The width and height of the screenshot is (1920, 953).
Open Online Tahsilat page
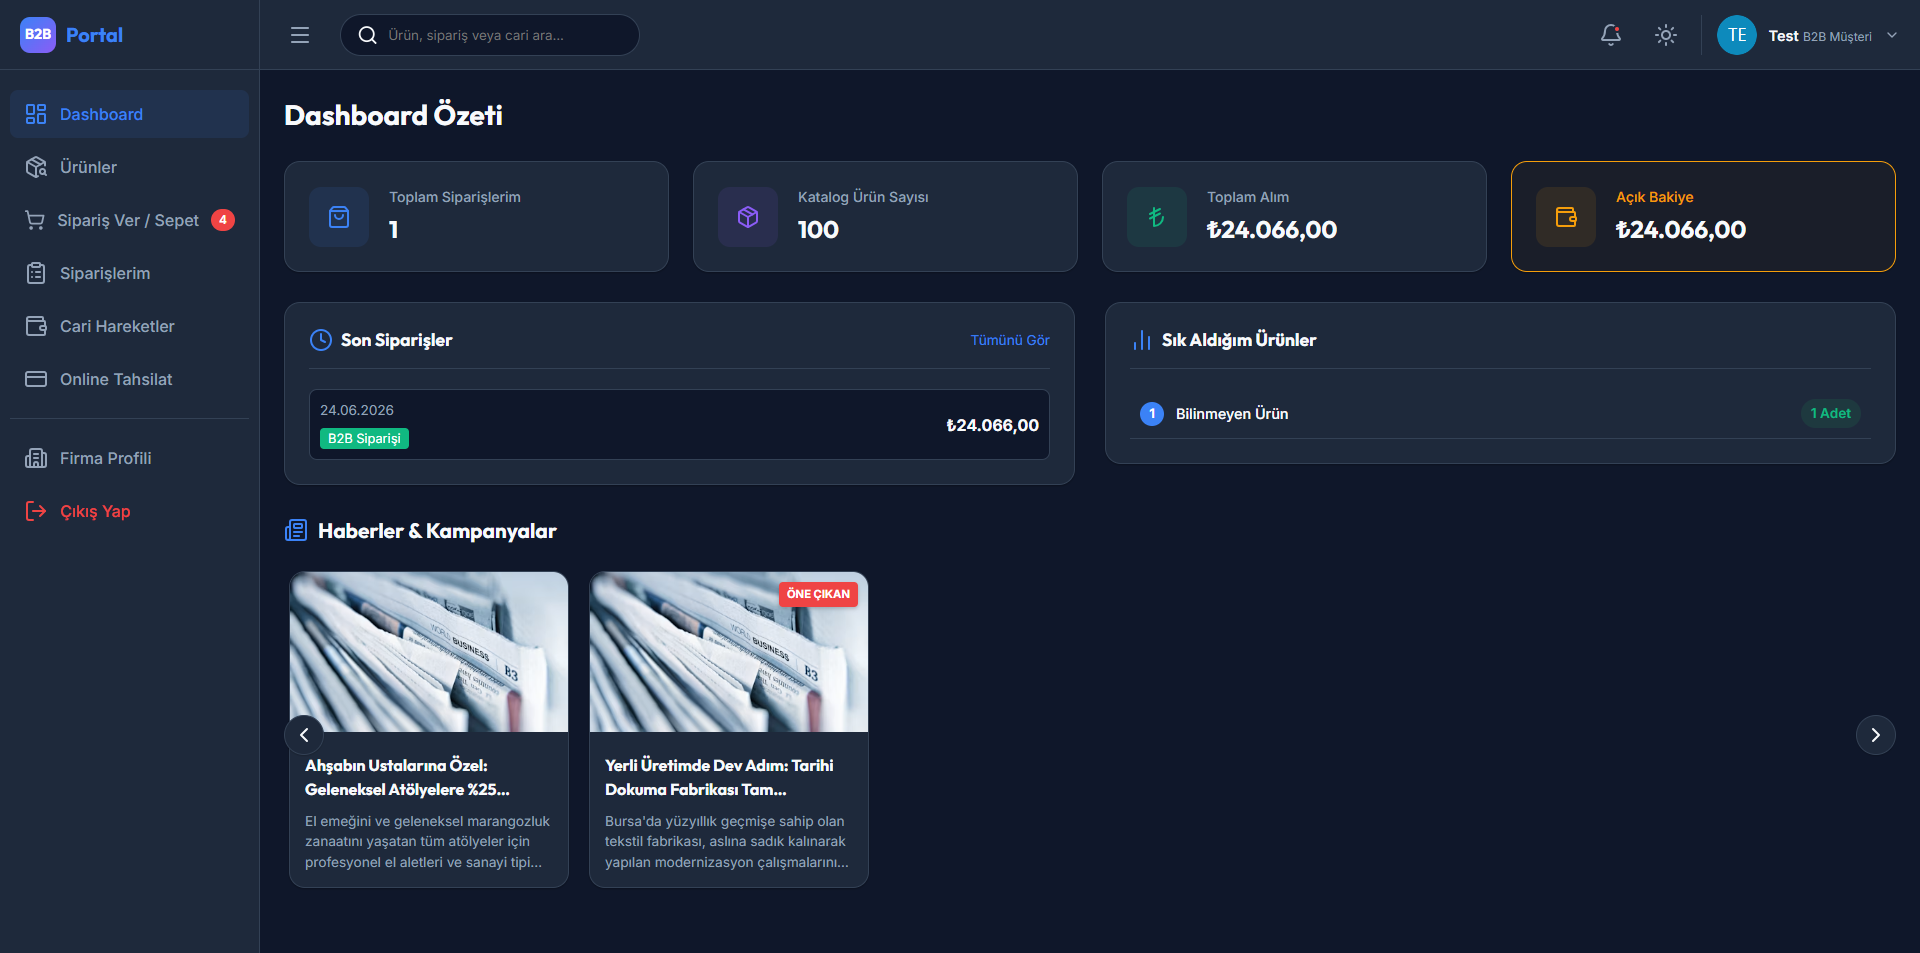[130, 379]
